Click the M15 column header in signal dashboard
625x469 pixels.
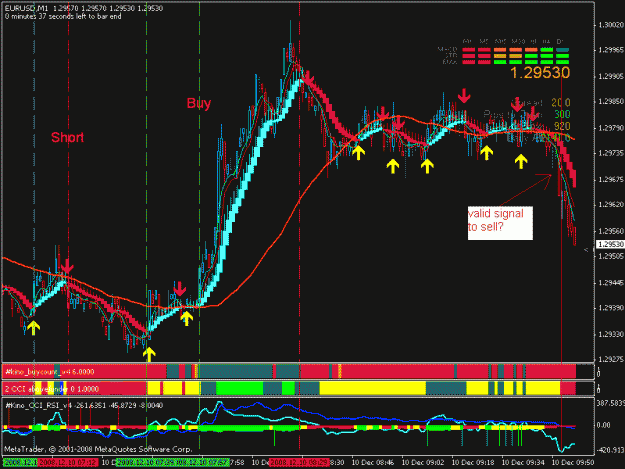coord(500,41)
